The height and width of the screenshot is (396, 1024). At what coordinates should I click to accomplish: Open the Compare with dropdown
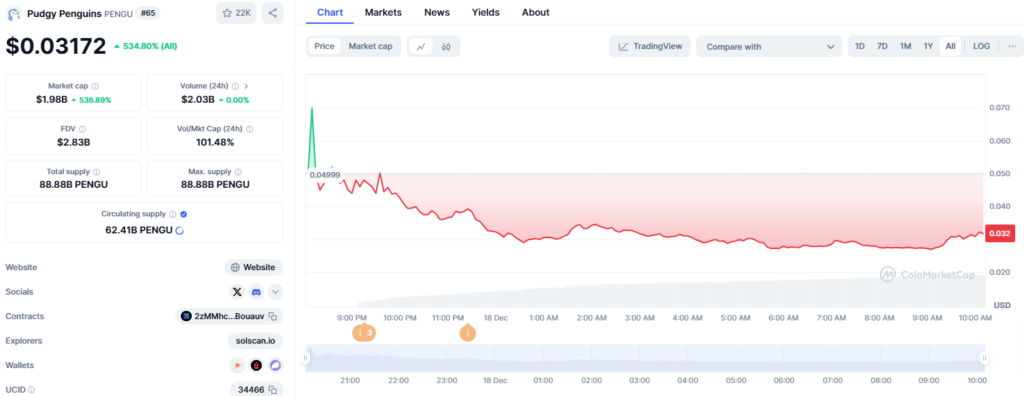[x=769, y=46]
